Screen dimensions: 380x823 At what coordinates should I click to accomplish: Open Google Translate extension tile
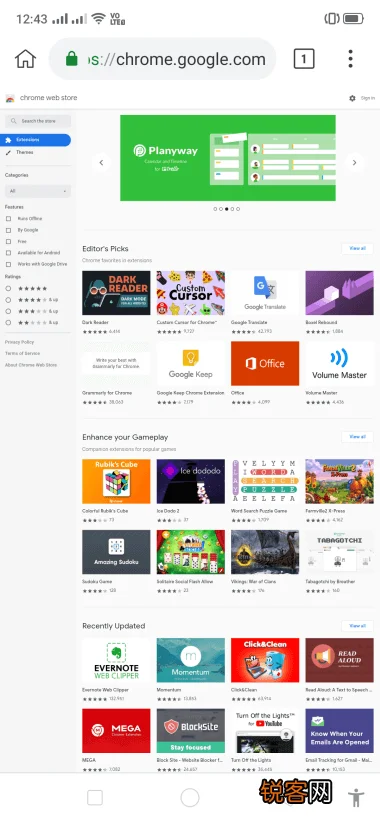click(265, 293)
